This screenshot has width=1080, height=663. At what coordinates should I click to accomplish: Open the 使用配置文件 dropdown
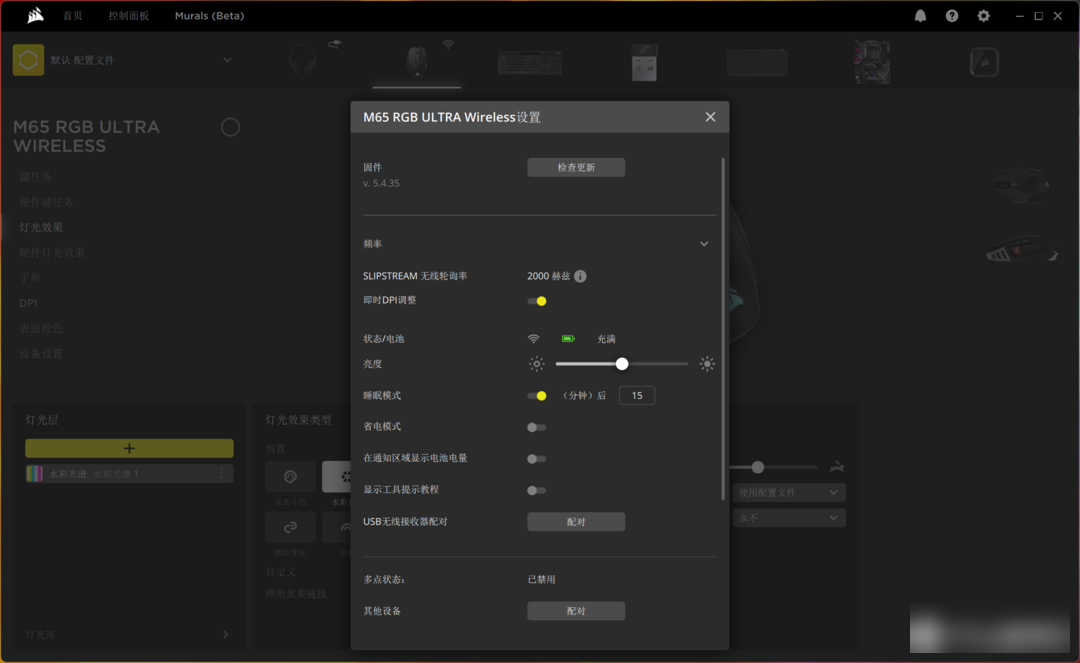(789, 493)
